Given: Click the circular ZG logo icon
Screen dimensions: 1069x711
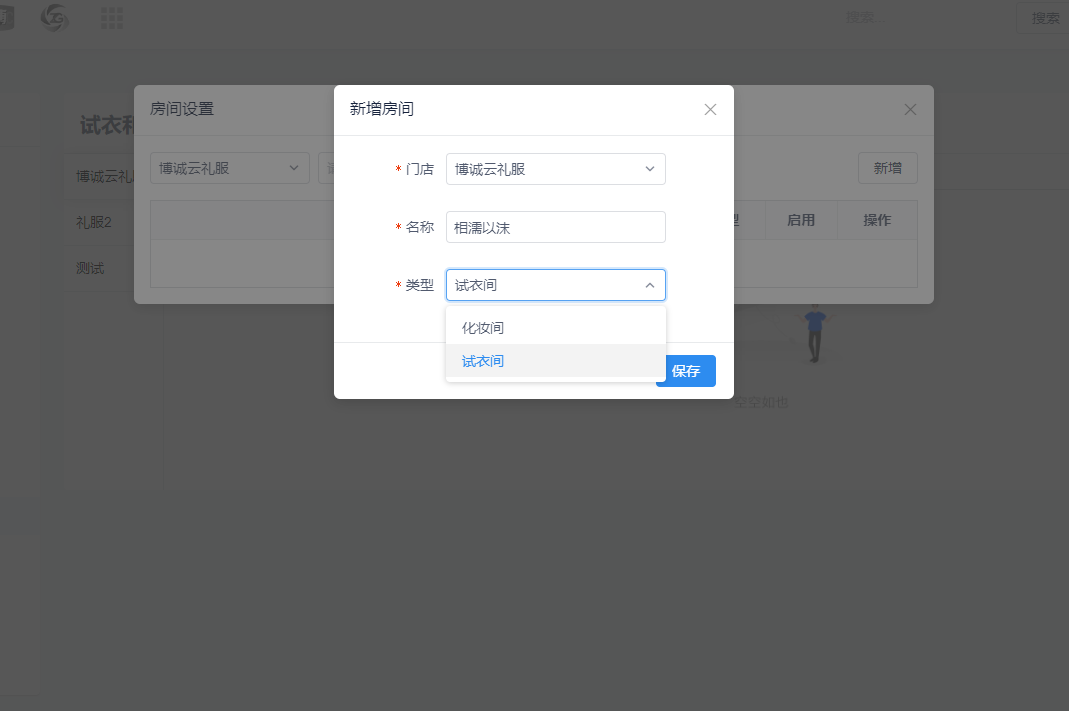Looking at the screenshot, I should point(54,17).
